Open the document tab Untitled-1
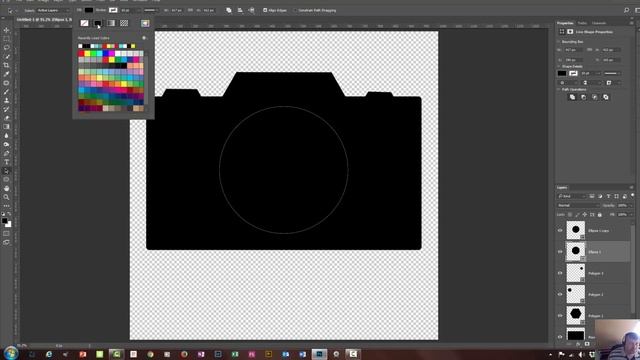 click(44, 19)
